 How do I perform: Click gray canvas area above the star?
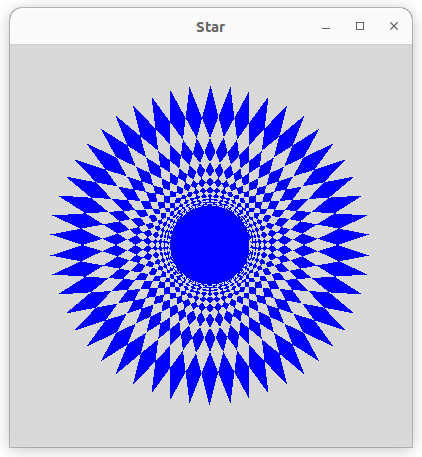coord(210,65)
